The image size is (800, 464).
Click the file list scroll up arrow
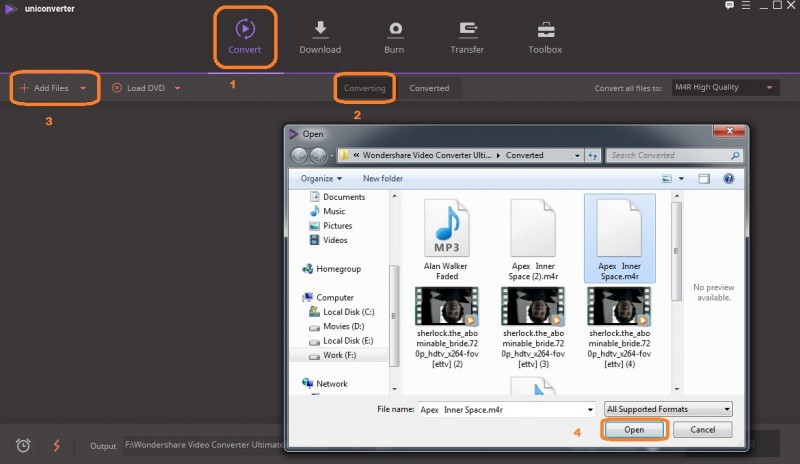tap(677, 196)
